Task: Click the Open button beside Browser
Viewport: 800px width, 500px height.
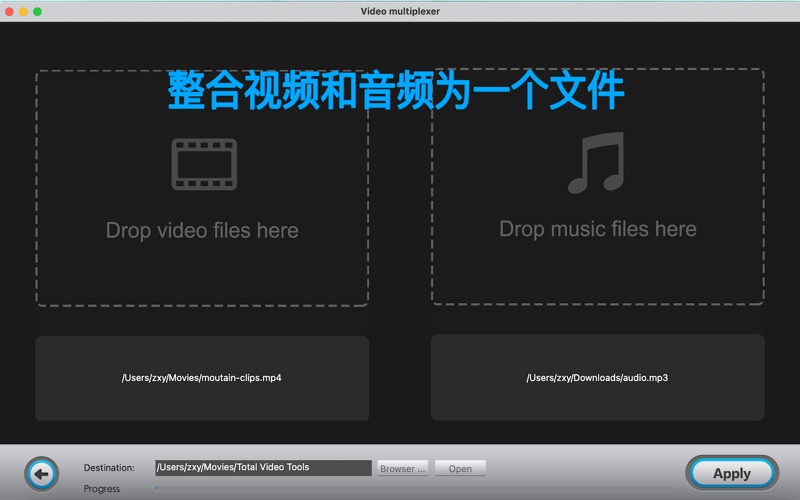Action: coord(460,468)
